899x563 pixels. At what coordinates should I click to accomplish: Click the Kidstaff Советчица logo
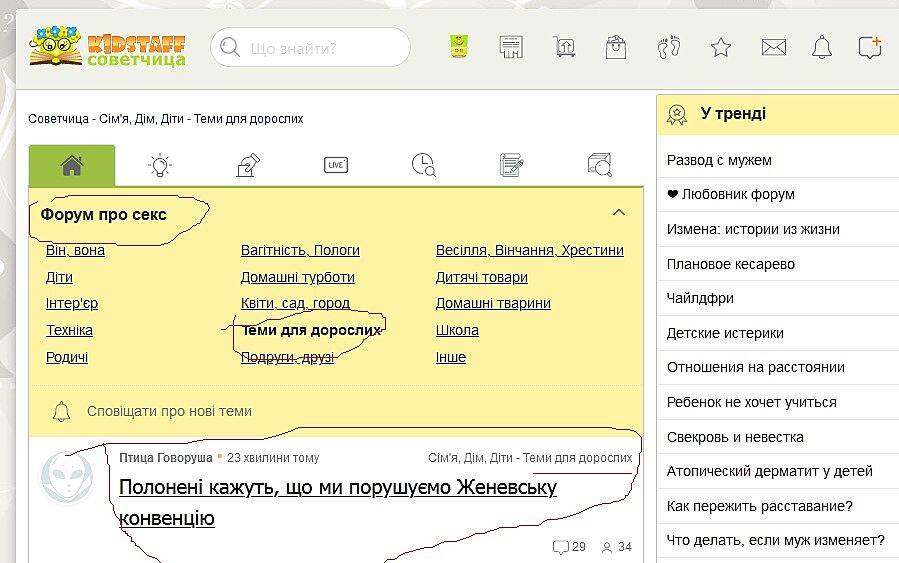tap(107, 47)
